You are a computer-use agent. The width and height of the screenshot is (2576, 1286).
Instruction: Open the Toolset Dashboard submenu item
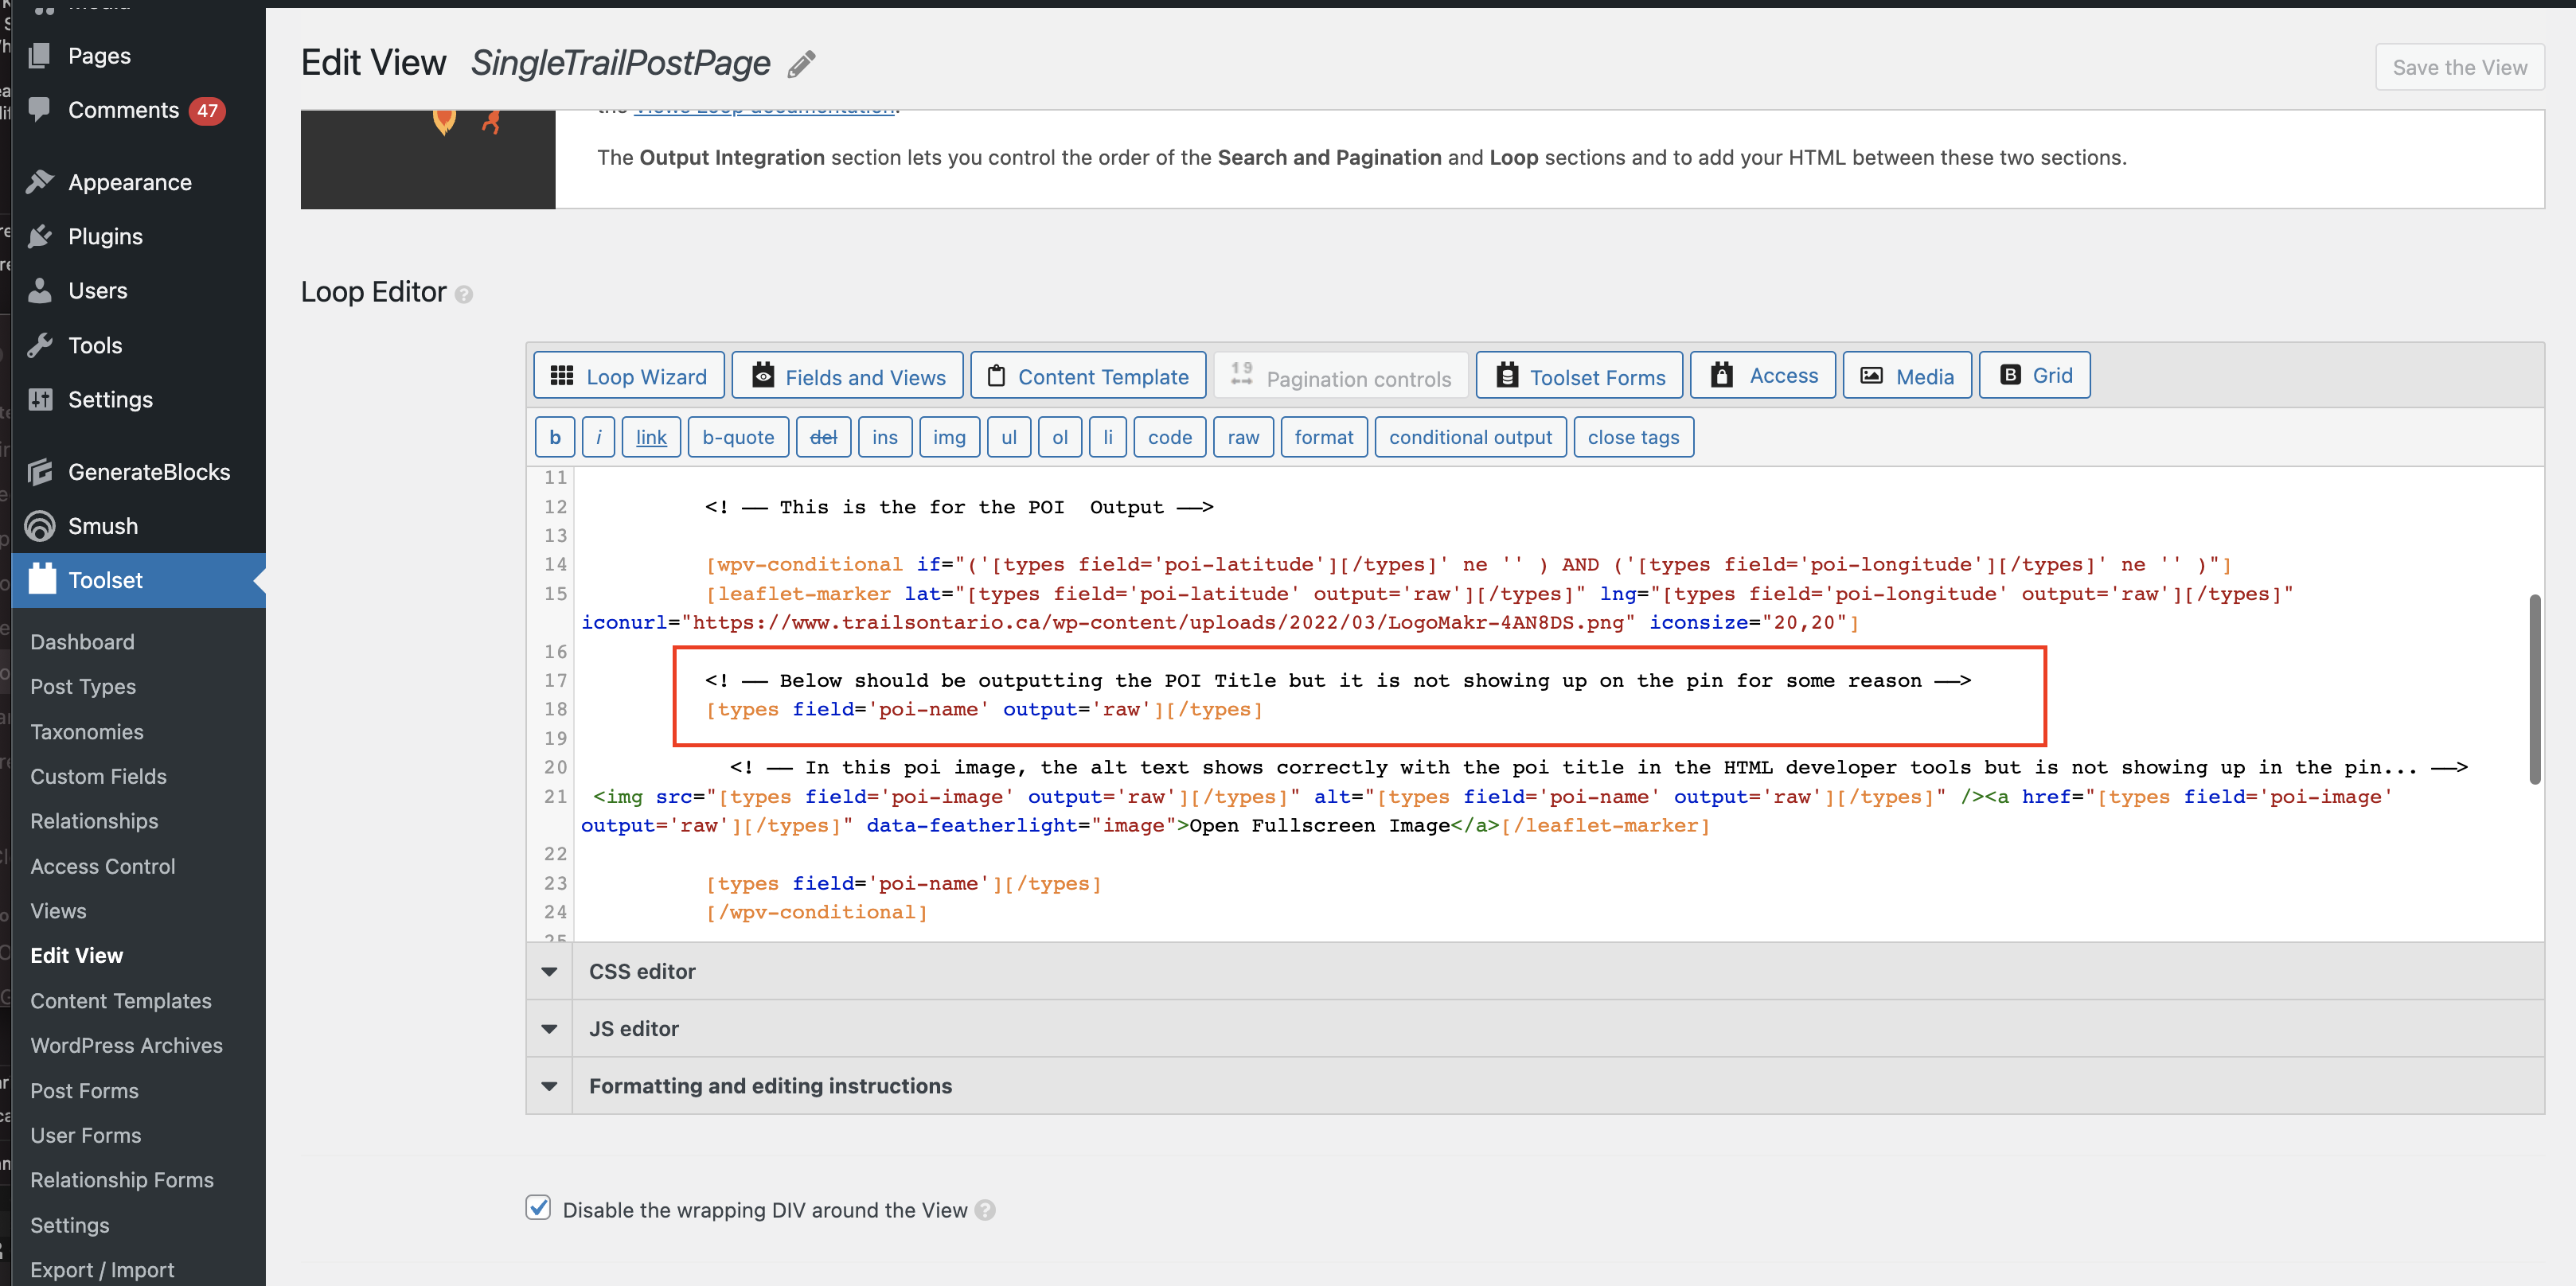(x=82, y=642)
